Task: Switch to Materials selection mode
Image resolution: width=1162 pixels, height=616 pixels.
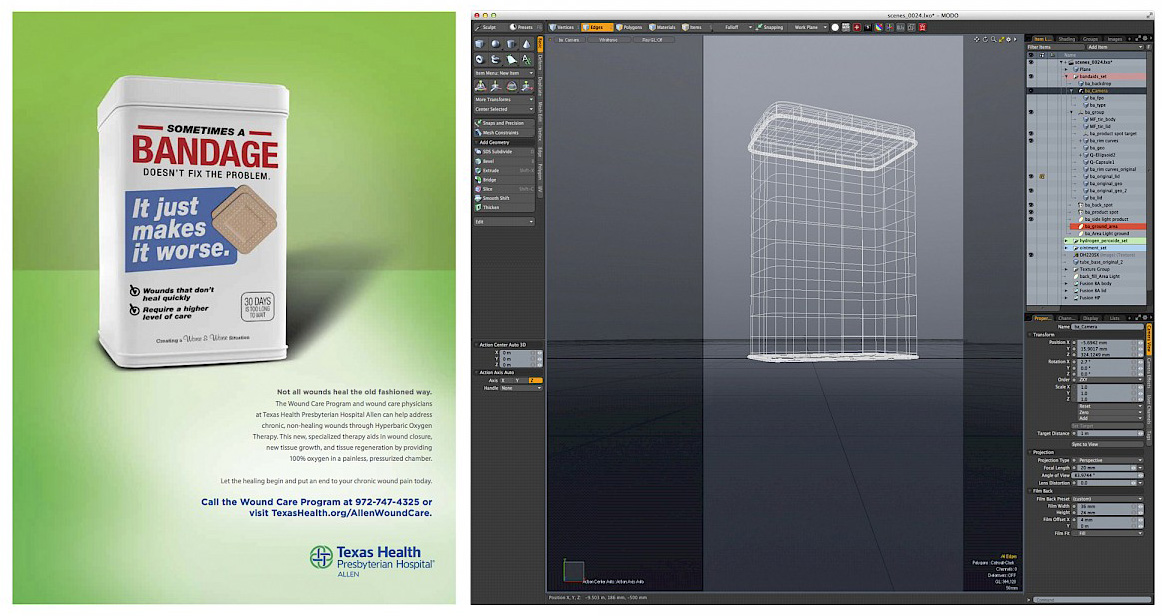Action: (663, 27)
